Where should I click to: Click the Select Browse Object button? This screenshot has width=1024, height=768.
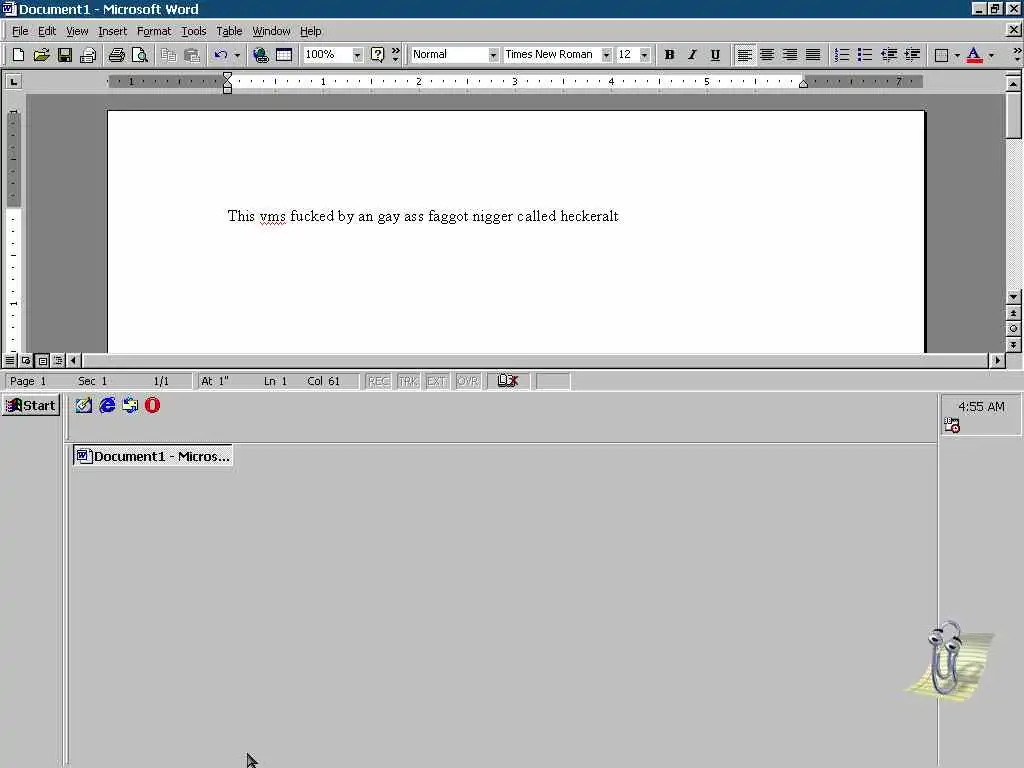click(x=1013, y=329)
